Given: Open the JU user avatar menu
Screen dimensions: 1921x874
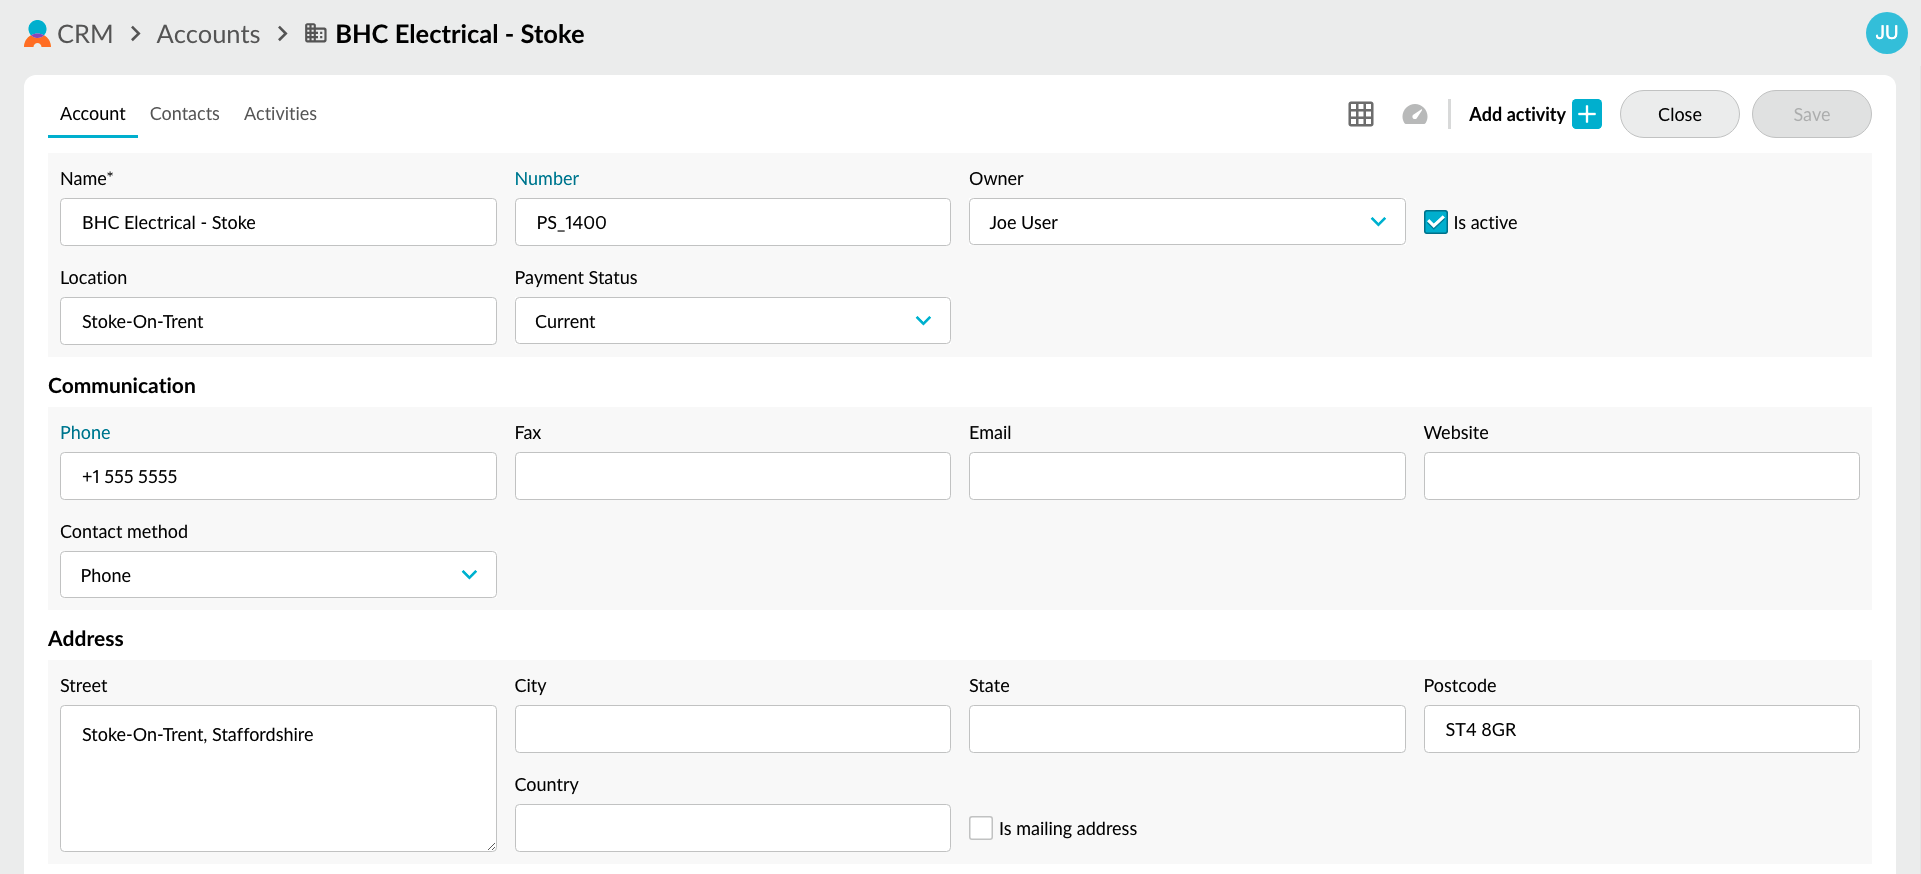Looking at the screenshot, I should click(1886, 33).
